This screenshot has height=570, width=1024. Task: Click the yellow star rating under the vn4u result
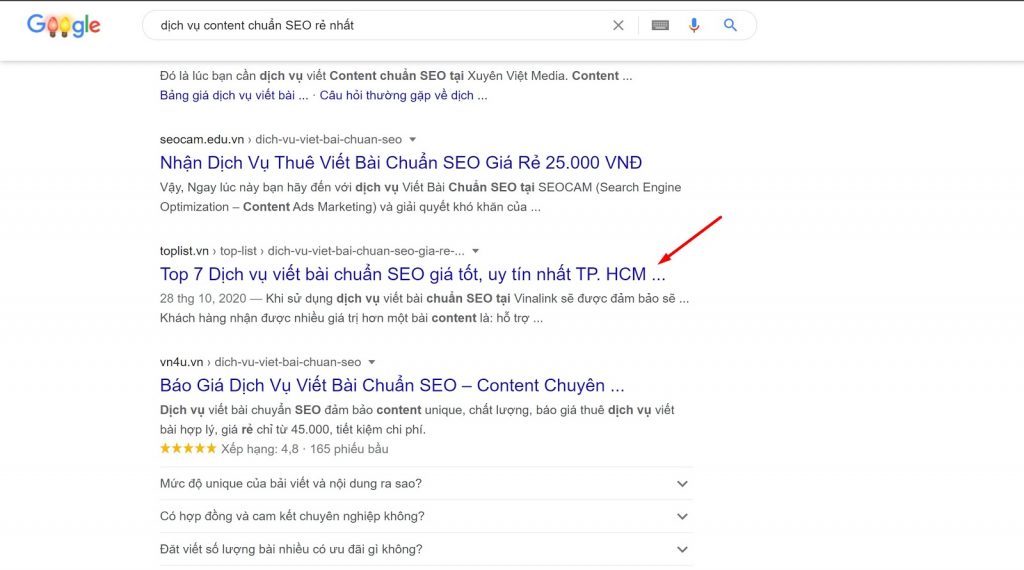coord(188,449)
